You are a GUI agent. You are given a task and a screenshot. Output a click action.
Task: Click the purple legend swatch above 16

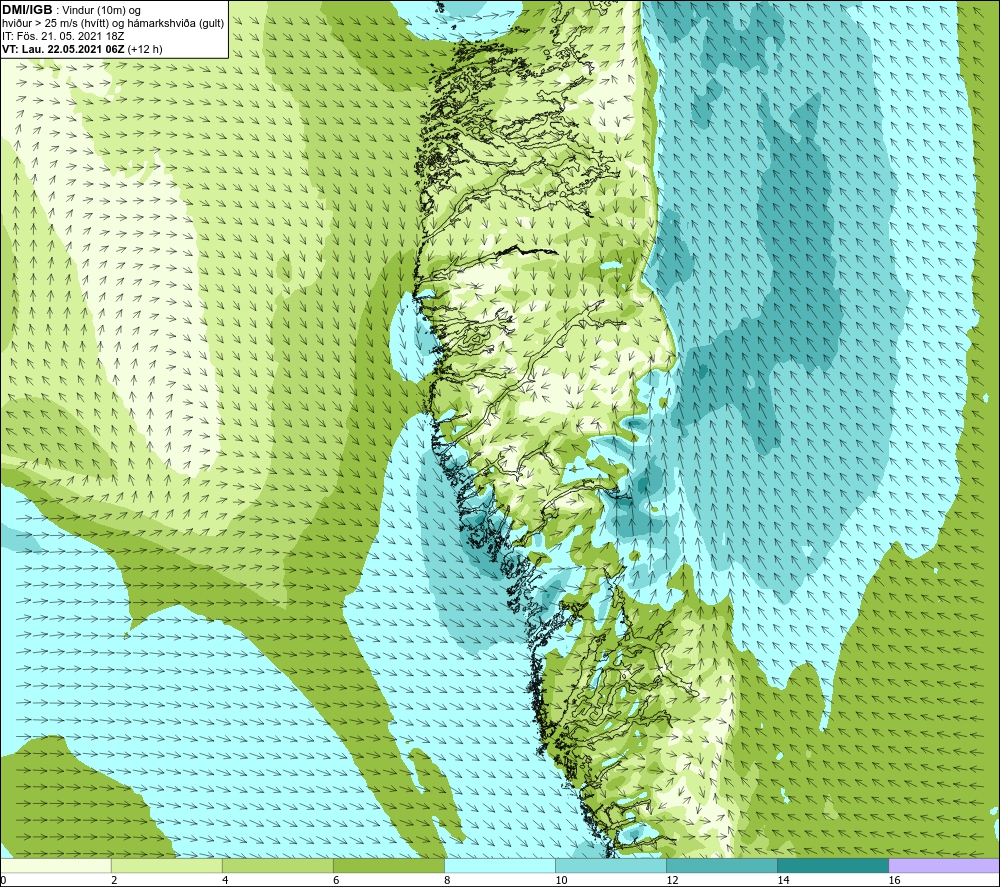click(944, 865)
